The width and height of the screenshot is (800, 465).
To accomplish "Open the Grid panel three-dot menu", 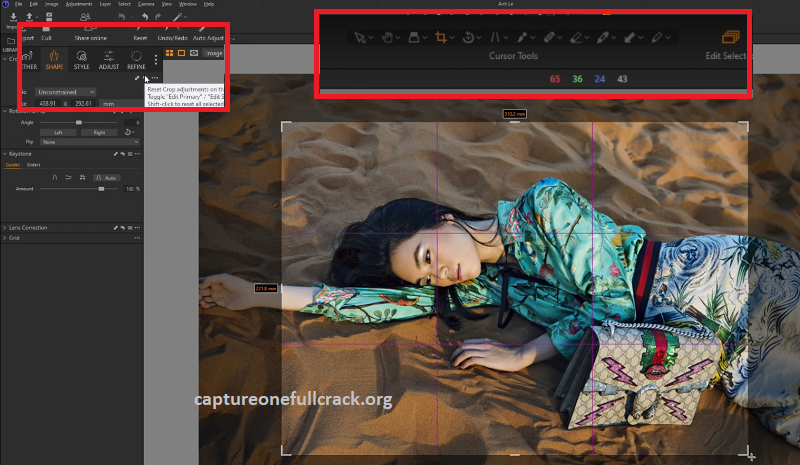I will tap(137, 238).
